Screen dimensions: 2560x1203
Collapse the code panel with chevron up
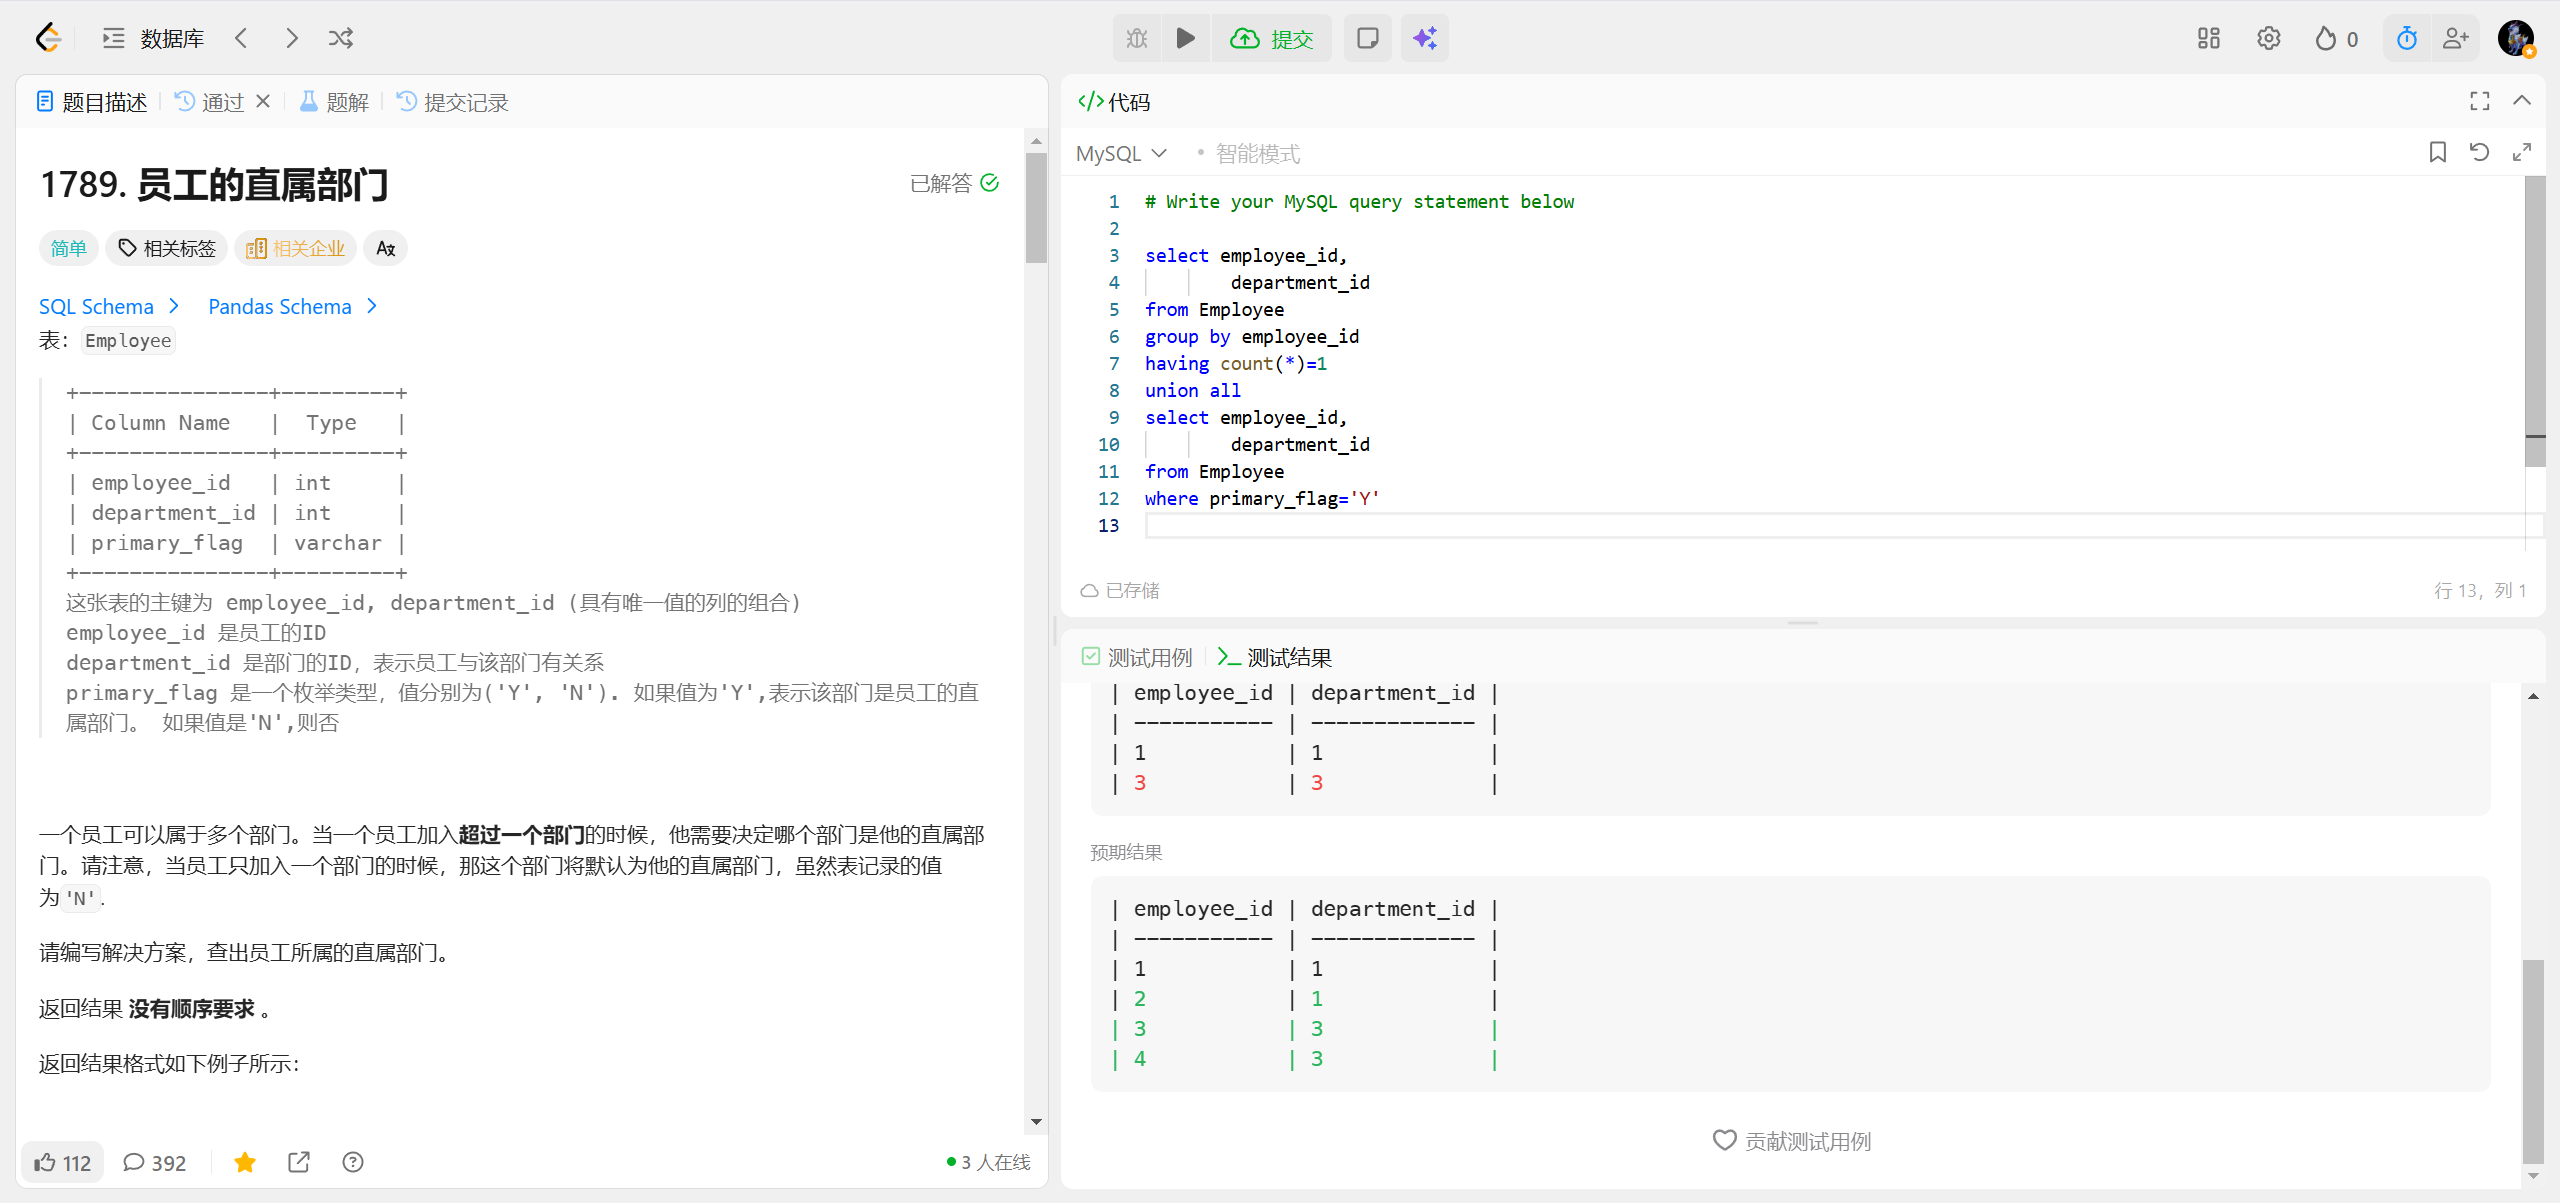coord(2522,101)
